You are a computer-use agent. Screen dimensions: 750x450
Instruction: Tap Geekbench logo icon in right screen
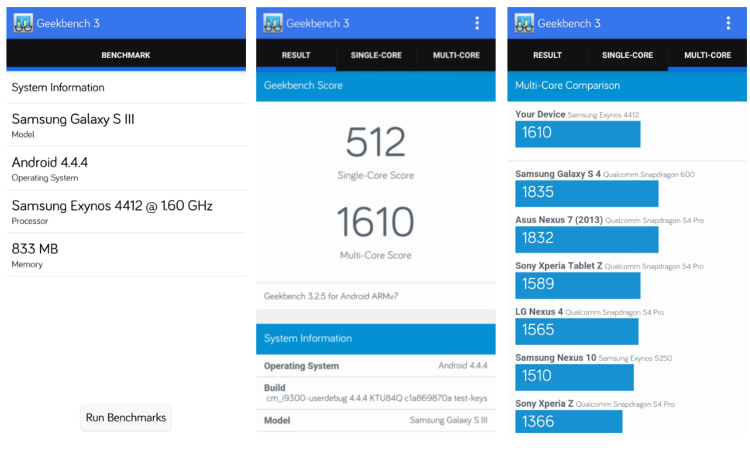(x=524, y=23)
